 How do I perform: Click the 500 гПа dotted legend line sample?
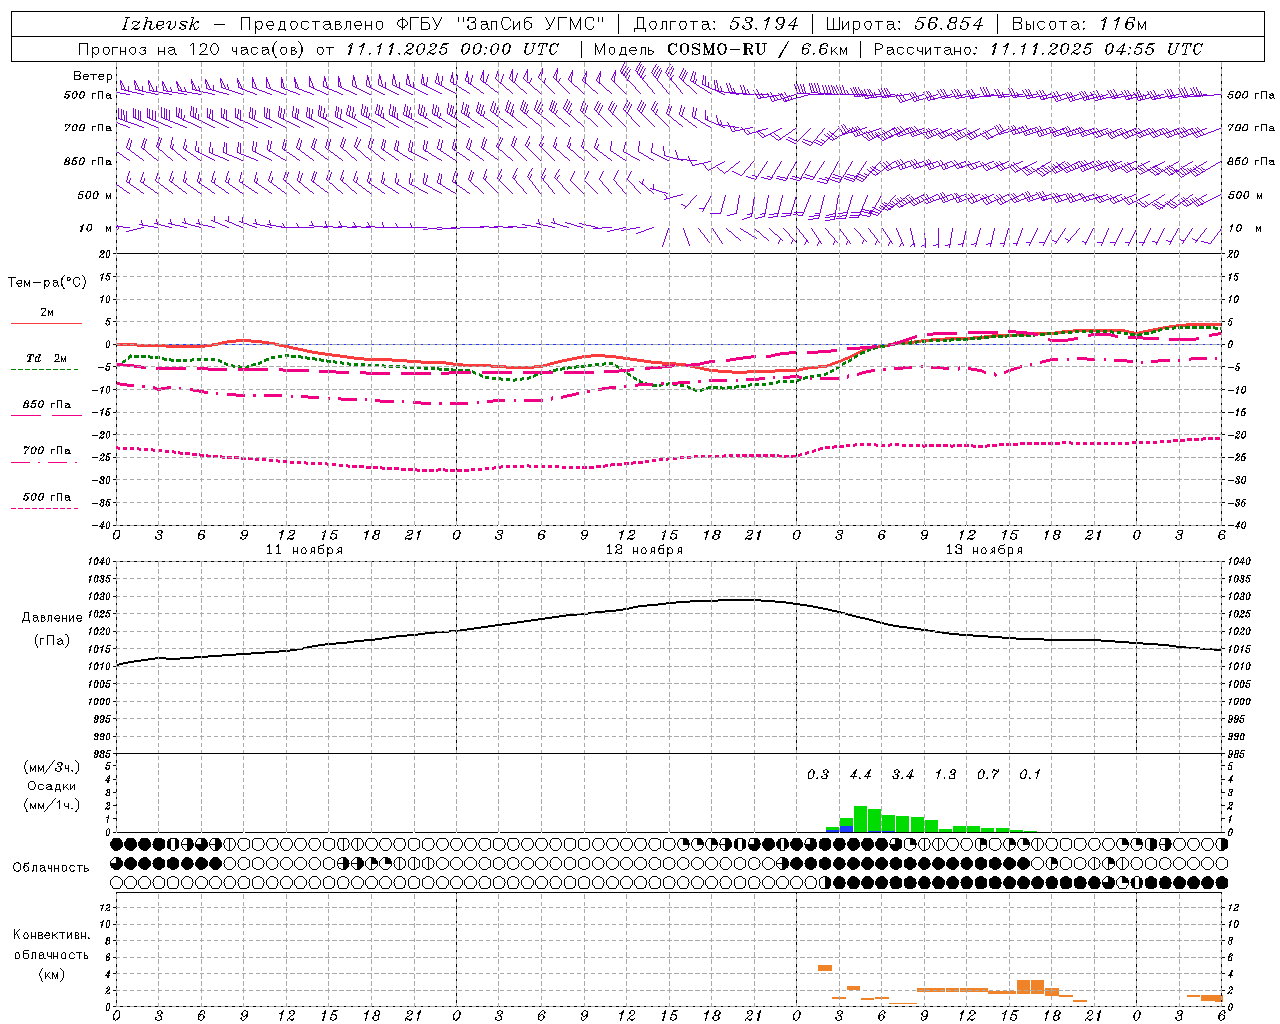[x=44, y=508]
